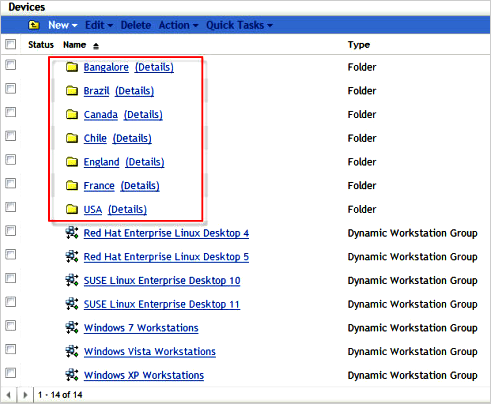
Task: Open Details for Canada
Action: (x=143, y=114)
